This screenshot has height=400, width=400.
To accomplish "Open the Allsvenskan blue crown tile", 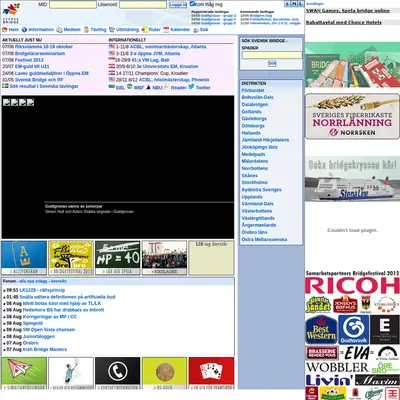I will [x=24, y=258].
